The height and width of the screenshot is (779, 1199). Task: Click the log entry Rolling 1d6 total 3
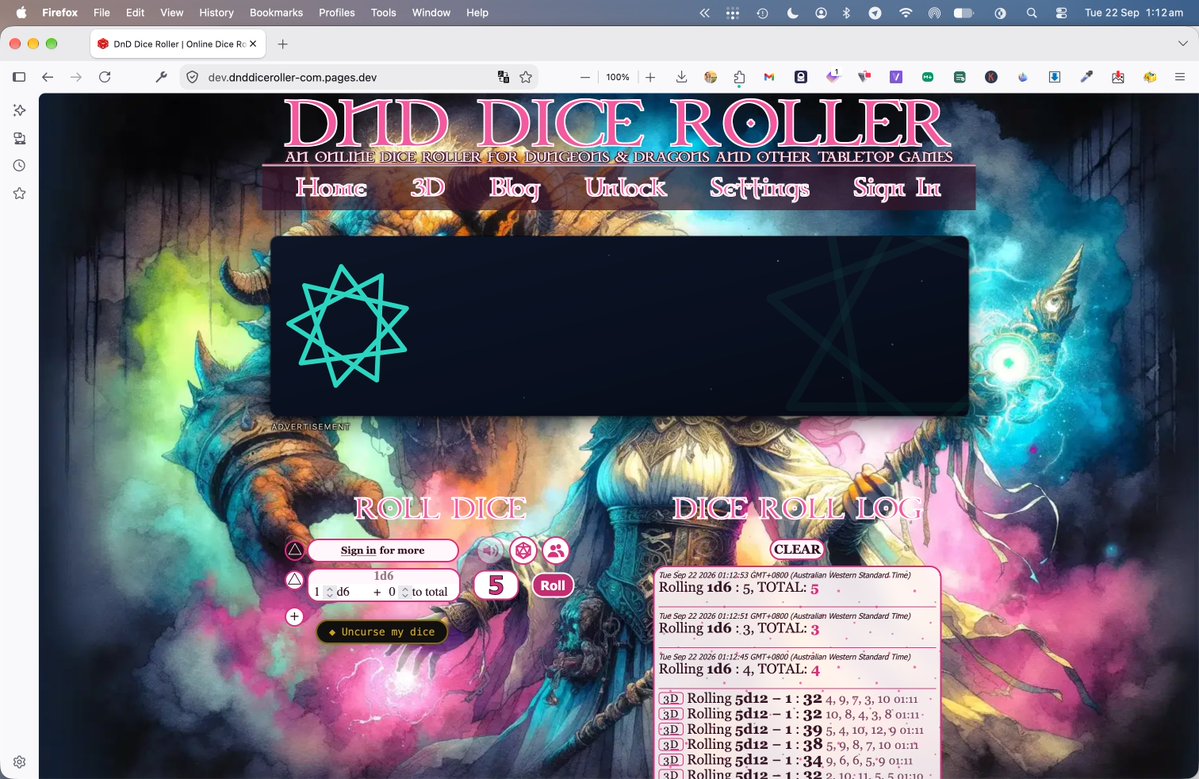pyautogui.click(x=797, y=625)
